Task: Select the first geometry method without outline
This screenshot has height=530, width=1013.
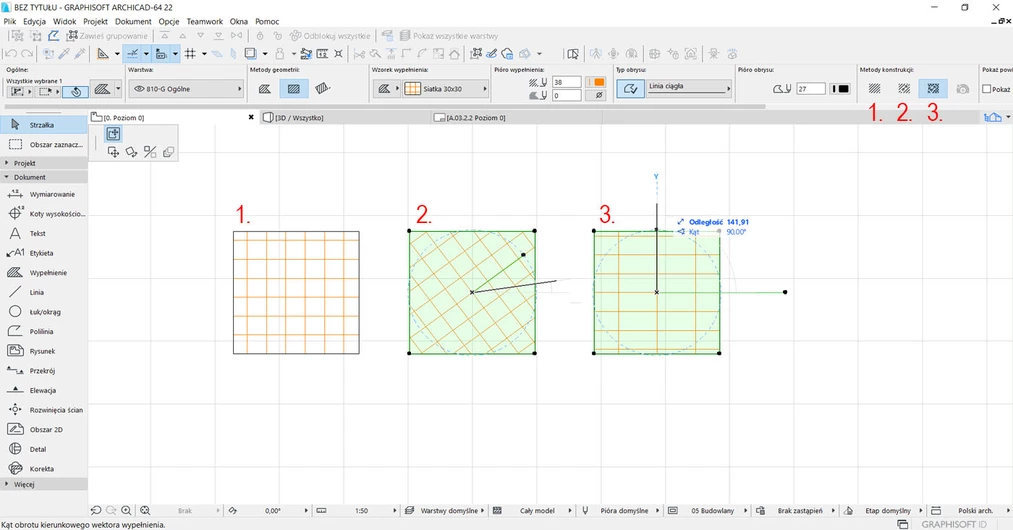Action: (265, 89)
